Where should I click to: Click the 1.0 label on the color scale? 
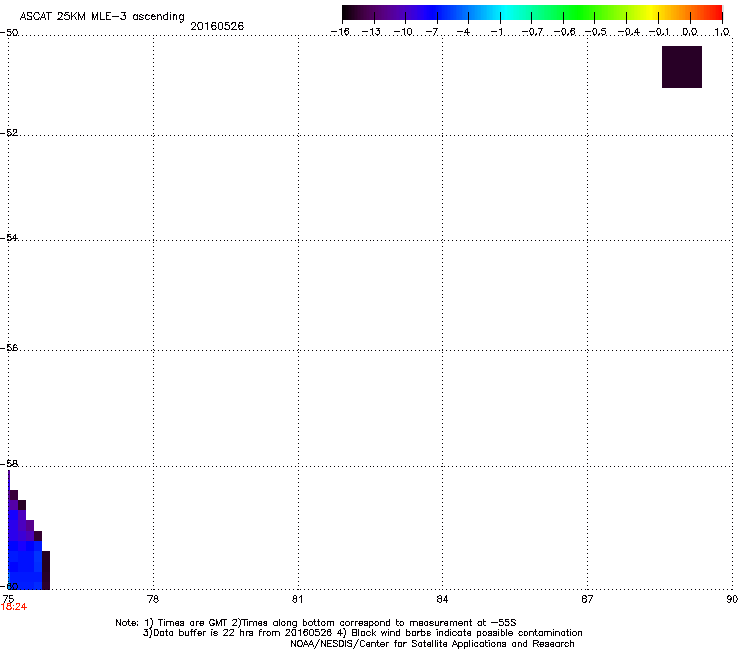tap(722, 32)
